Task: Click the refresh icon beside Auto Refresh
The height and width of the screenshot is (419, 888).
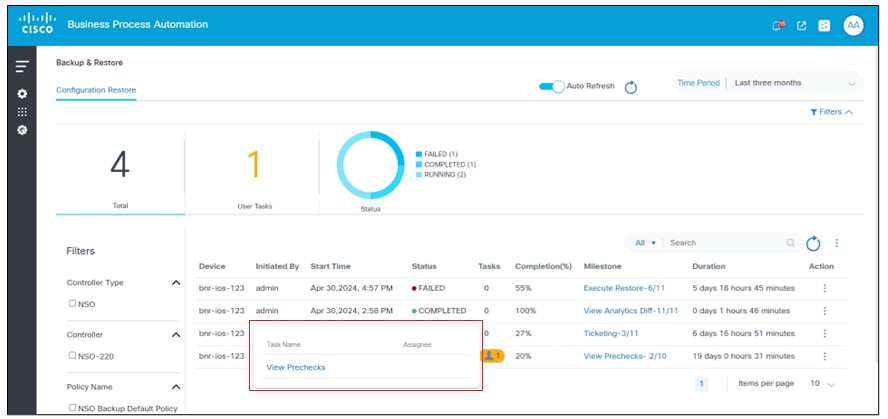Action: [631, 87]
